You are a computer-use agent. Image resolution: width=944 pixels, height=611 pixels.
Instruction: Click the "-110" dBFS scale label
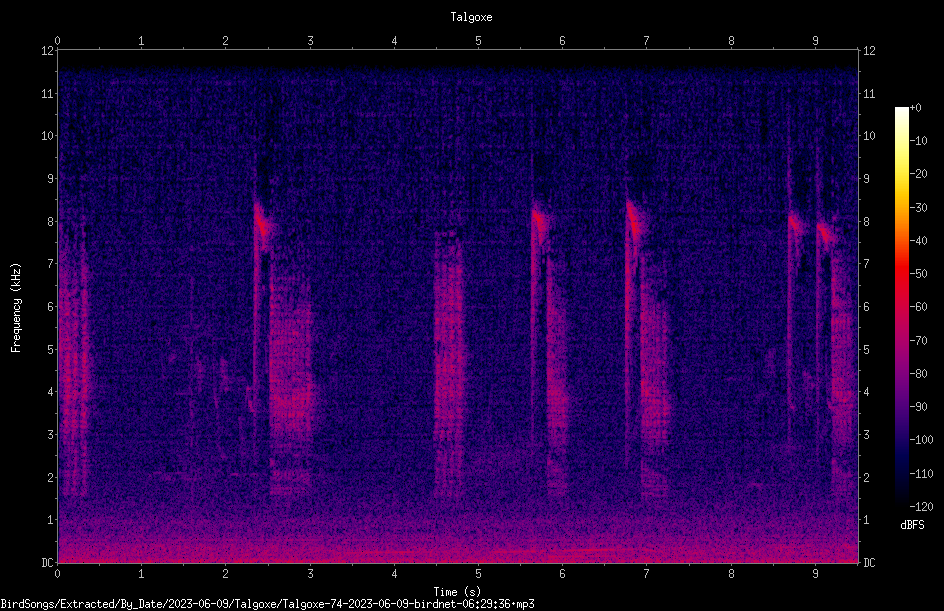[x=921, y=474]
